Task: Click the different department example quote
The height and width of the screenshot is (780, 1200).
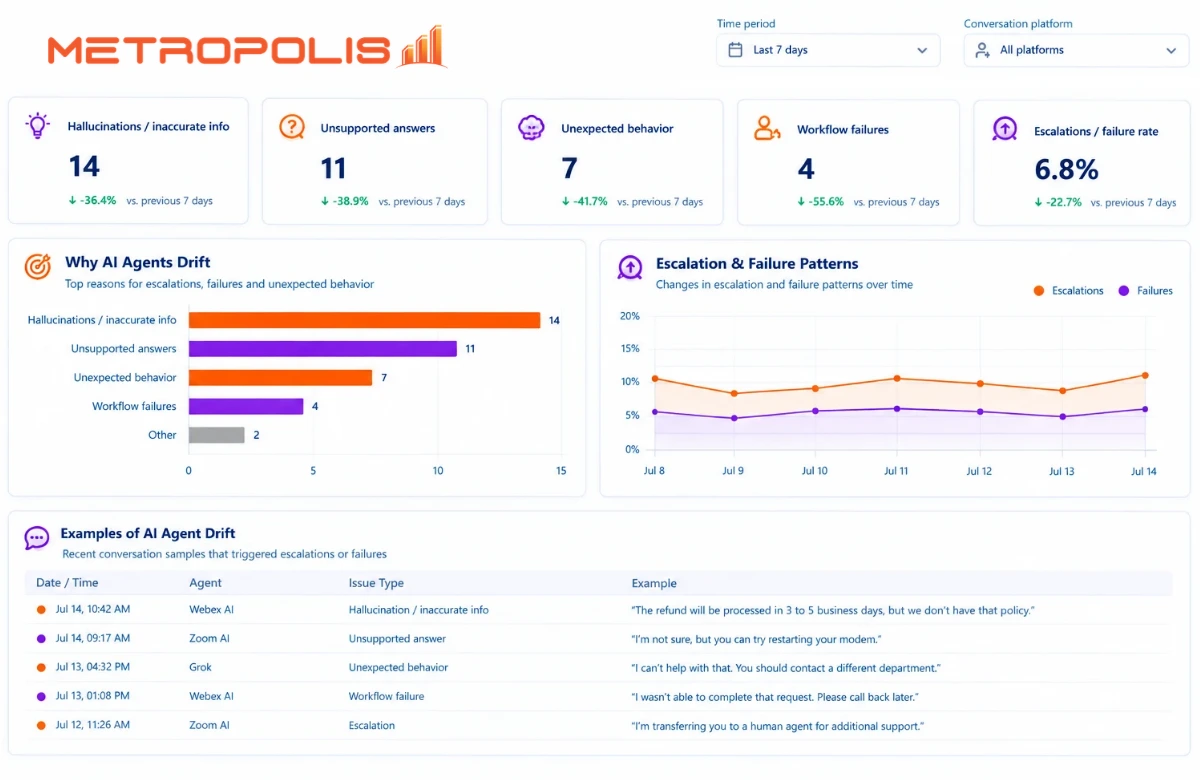Action: pos(786,667)
